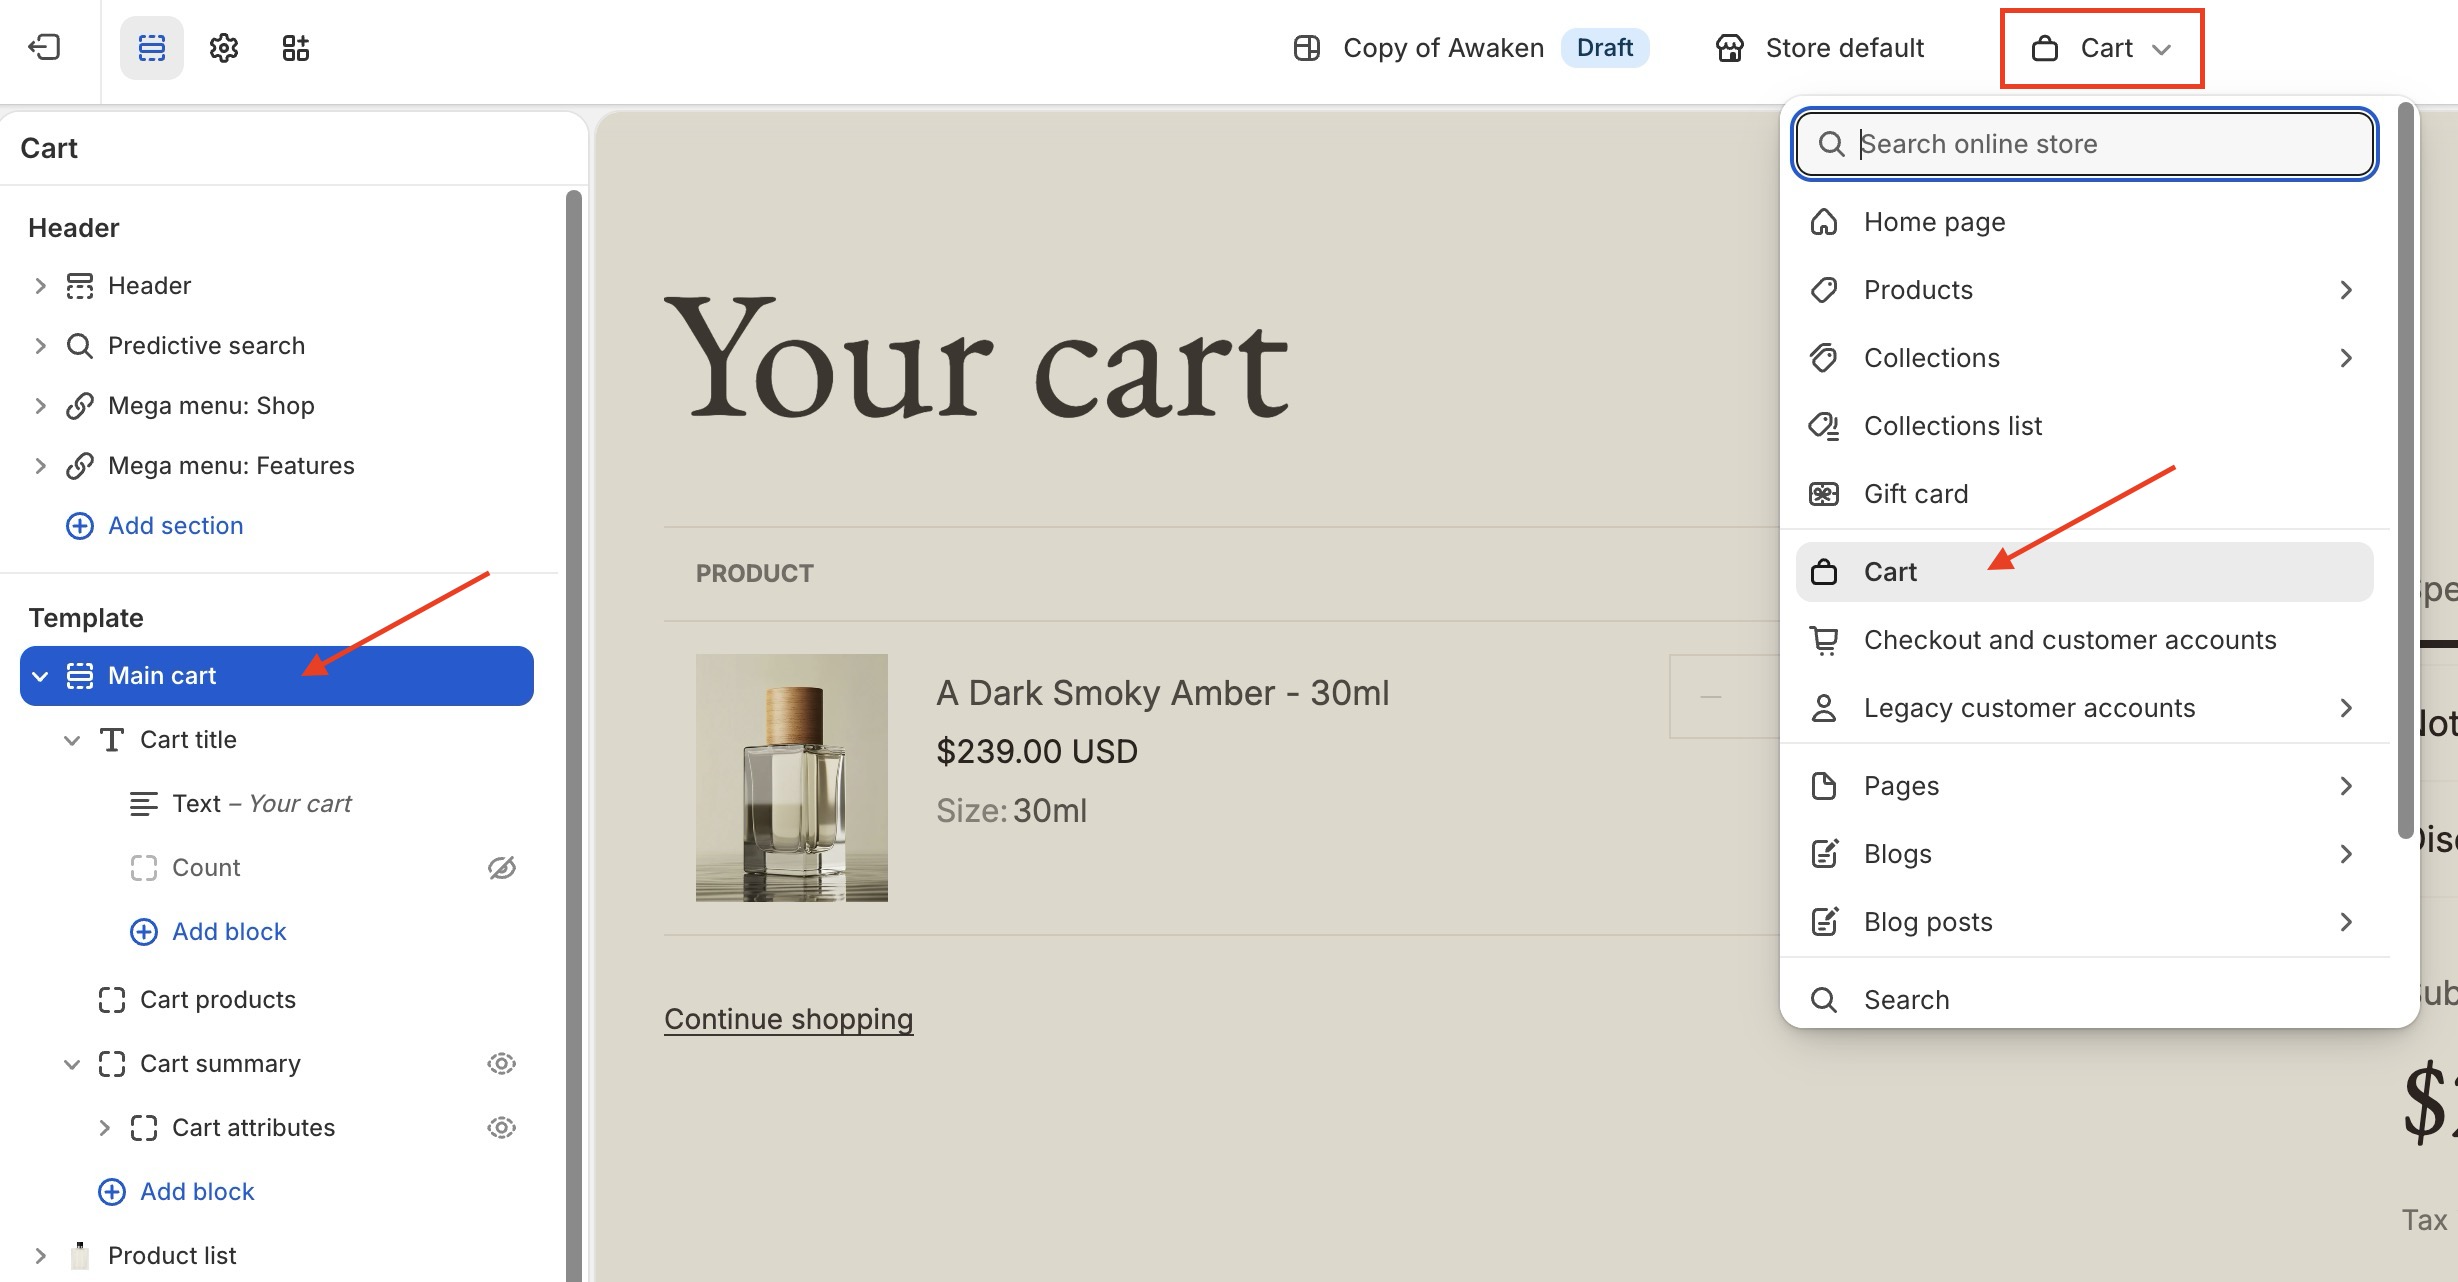Open the App embeds icon
2458x1282 pixels.
(x=296, y=47)
